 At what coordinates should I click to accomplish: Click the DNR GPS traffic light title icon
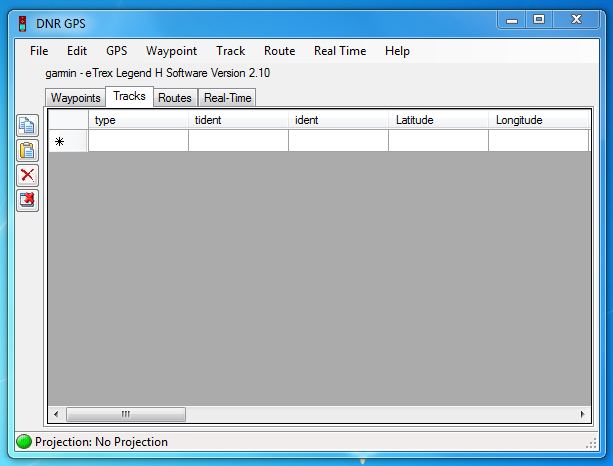(23, 23)
